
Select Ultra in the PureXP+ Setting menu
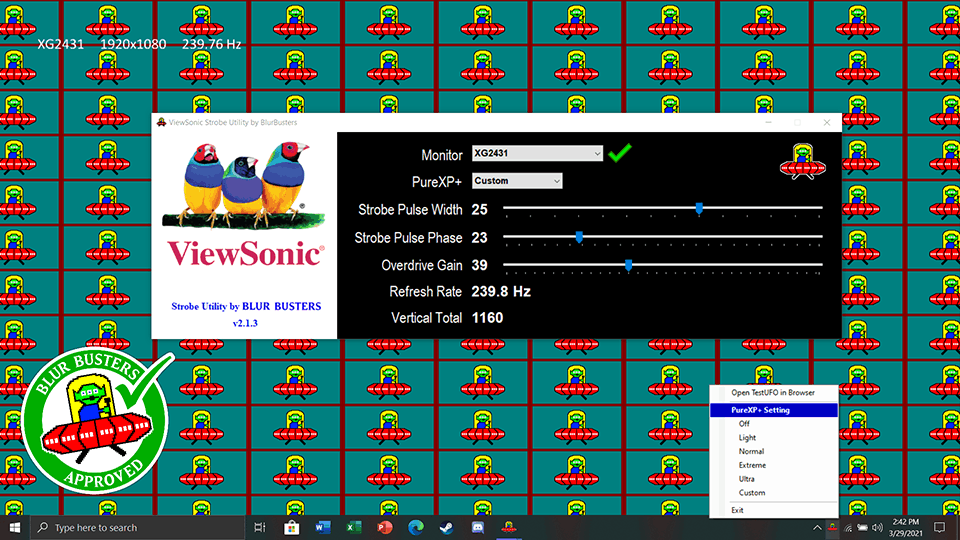click(x=747, y=479)
